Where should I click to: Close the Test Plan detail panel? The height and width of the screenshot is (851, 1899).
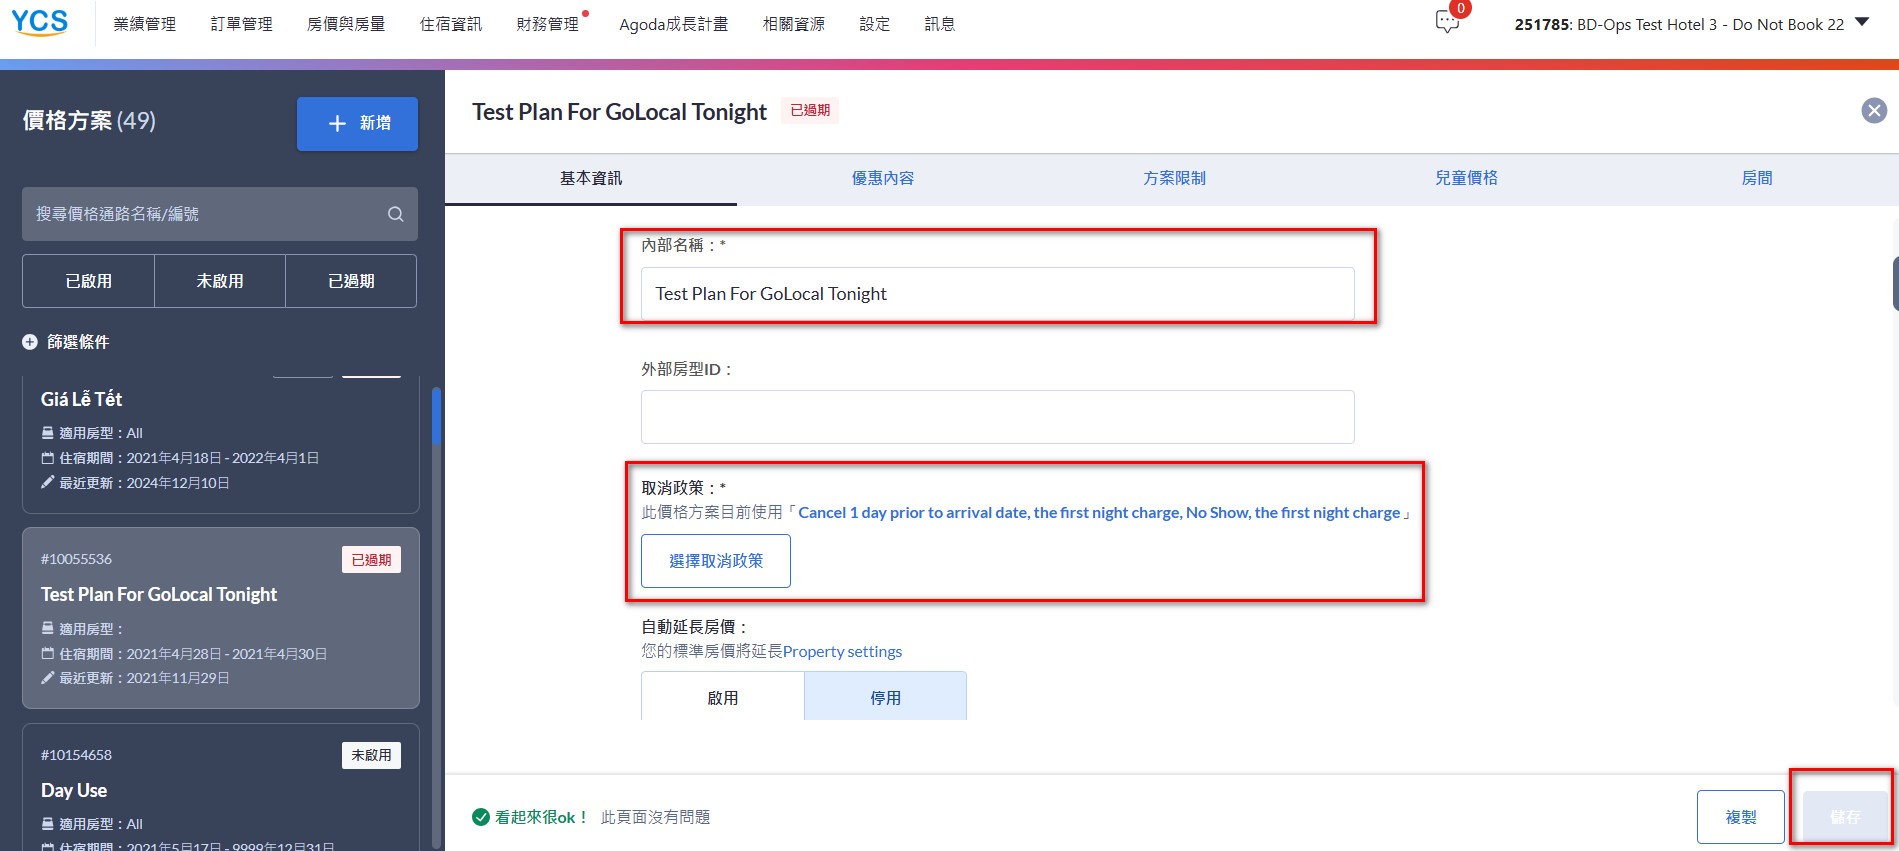[x=1874, y=111]
